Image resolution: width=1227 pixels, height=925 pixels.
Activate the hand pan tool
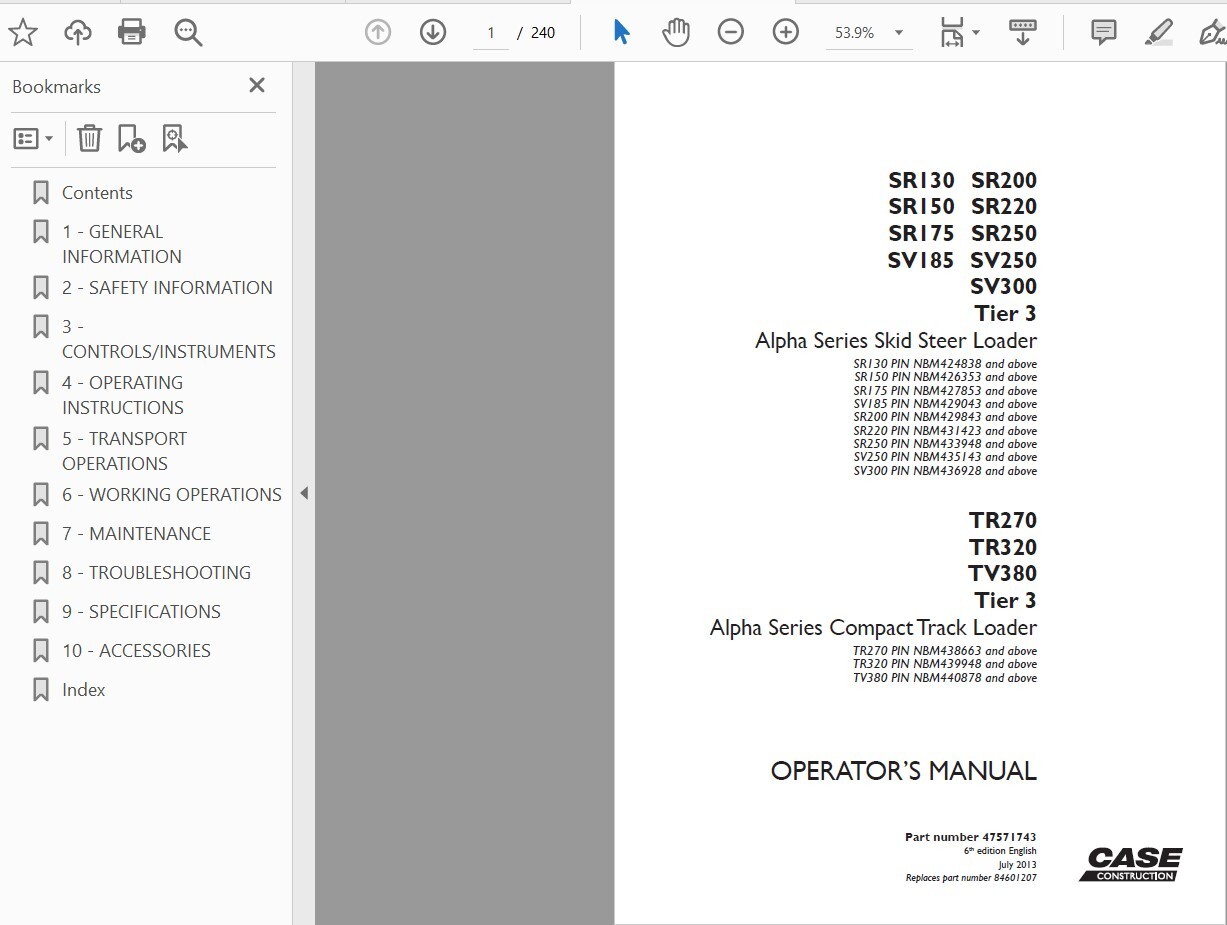pos(676,33)
